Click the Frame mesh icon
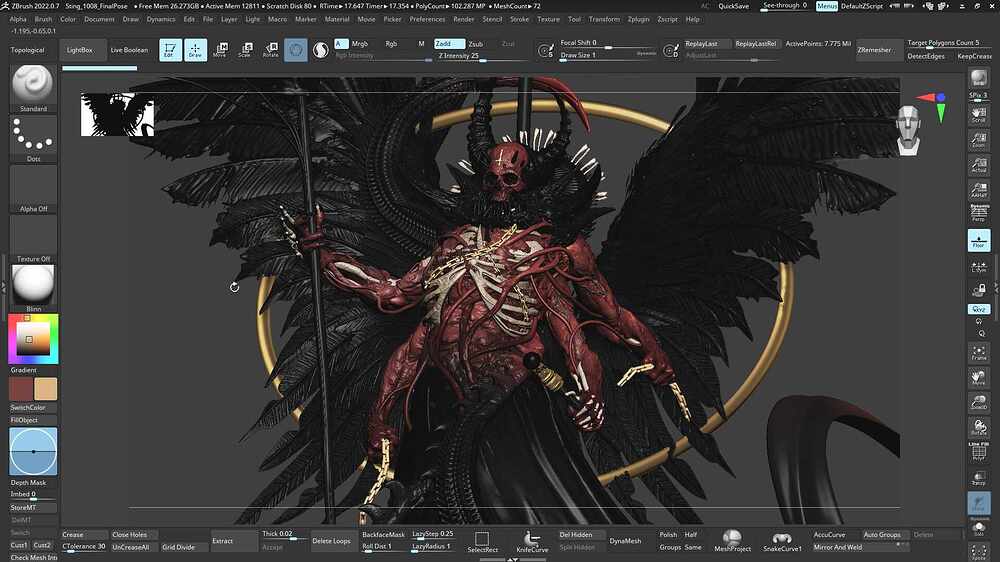The width and height of the screenshot is (1000, 562). (978, 353)
